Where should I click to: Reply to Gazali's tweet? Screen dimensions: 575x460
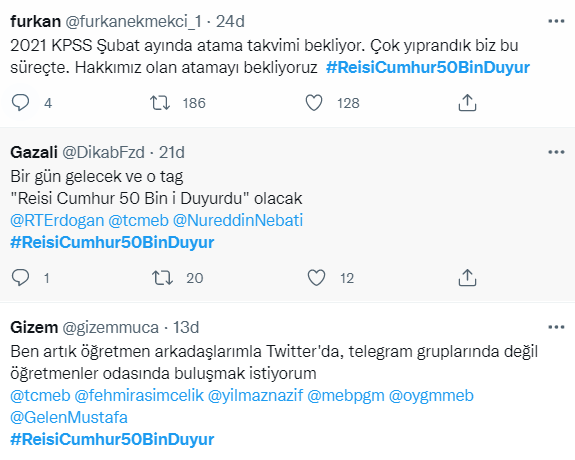(21, 278)
